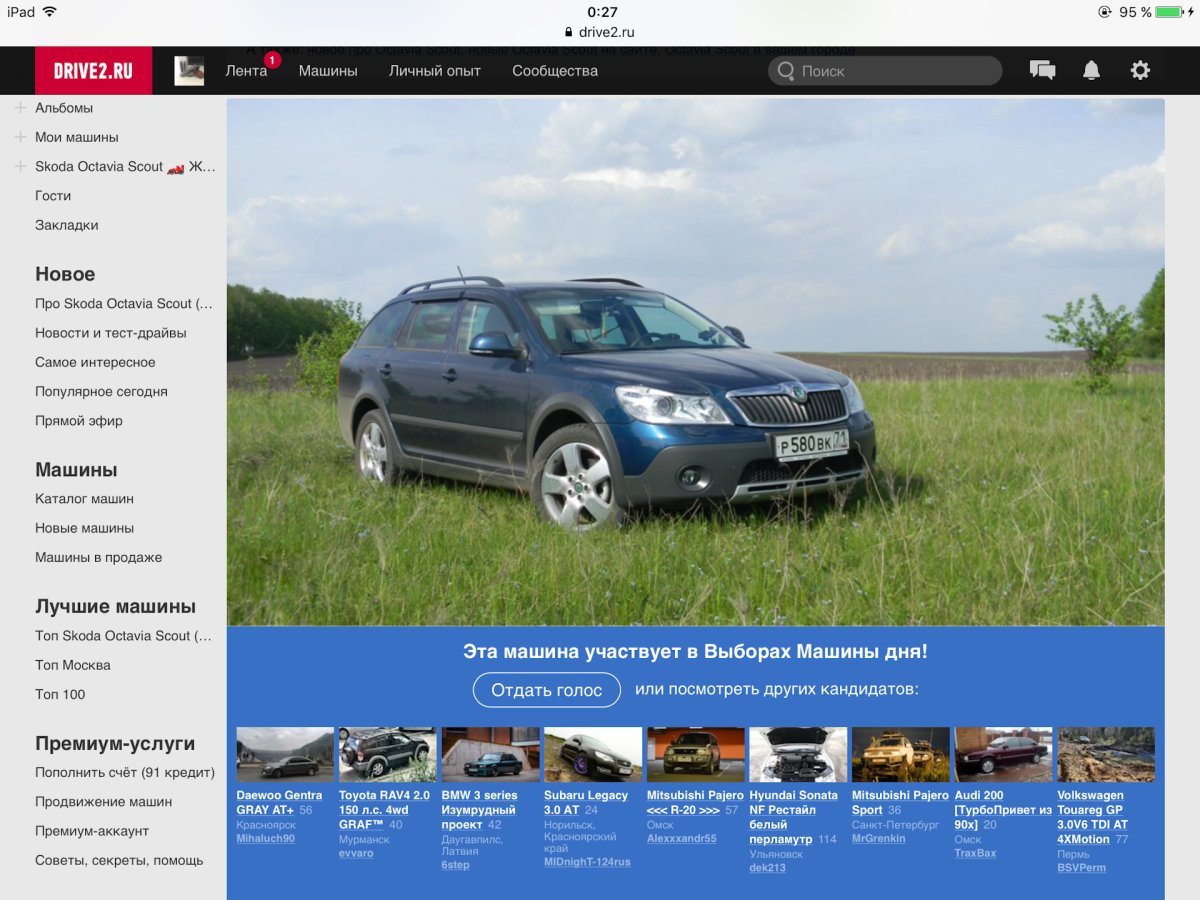Open Премиум-аккаунт link
The width and height of the screenshot is (1200, 900).
coord(92,831)
